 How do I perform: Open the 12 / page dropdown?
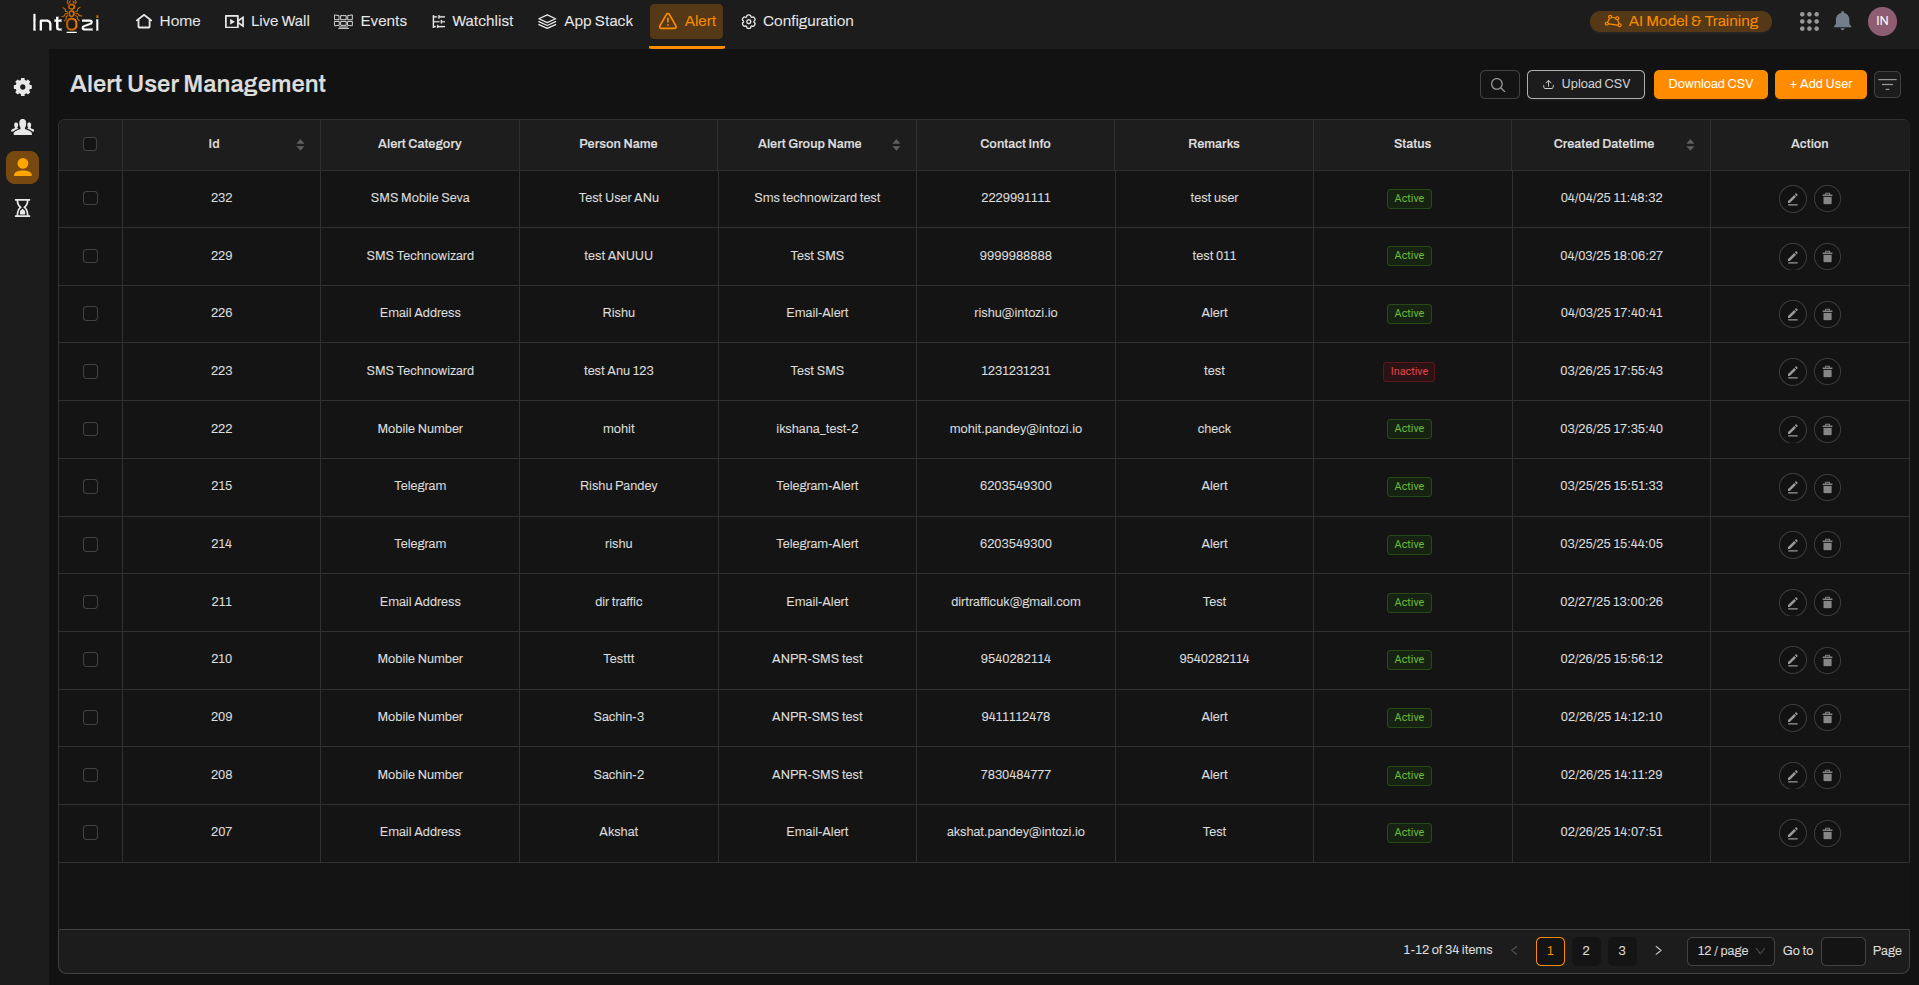(1729, 951)
